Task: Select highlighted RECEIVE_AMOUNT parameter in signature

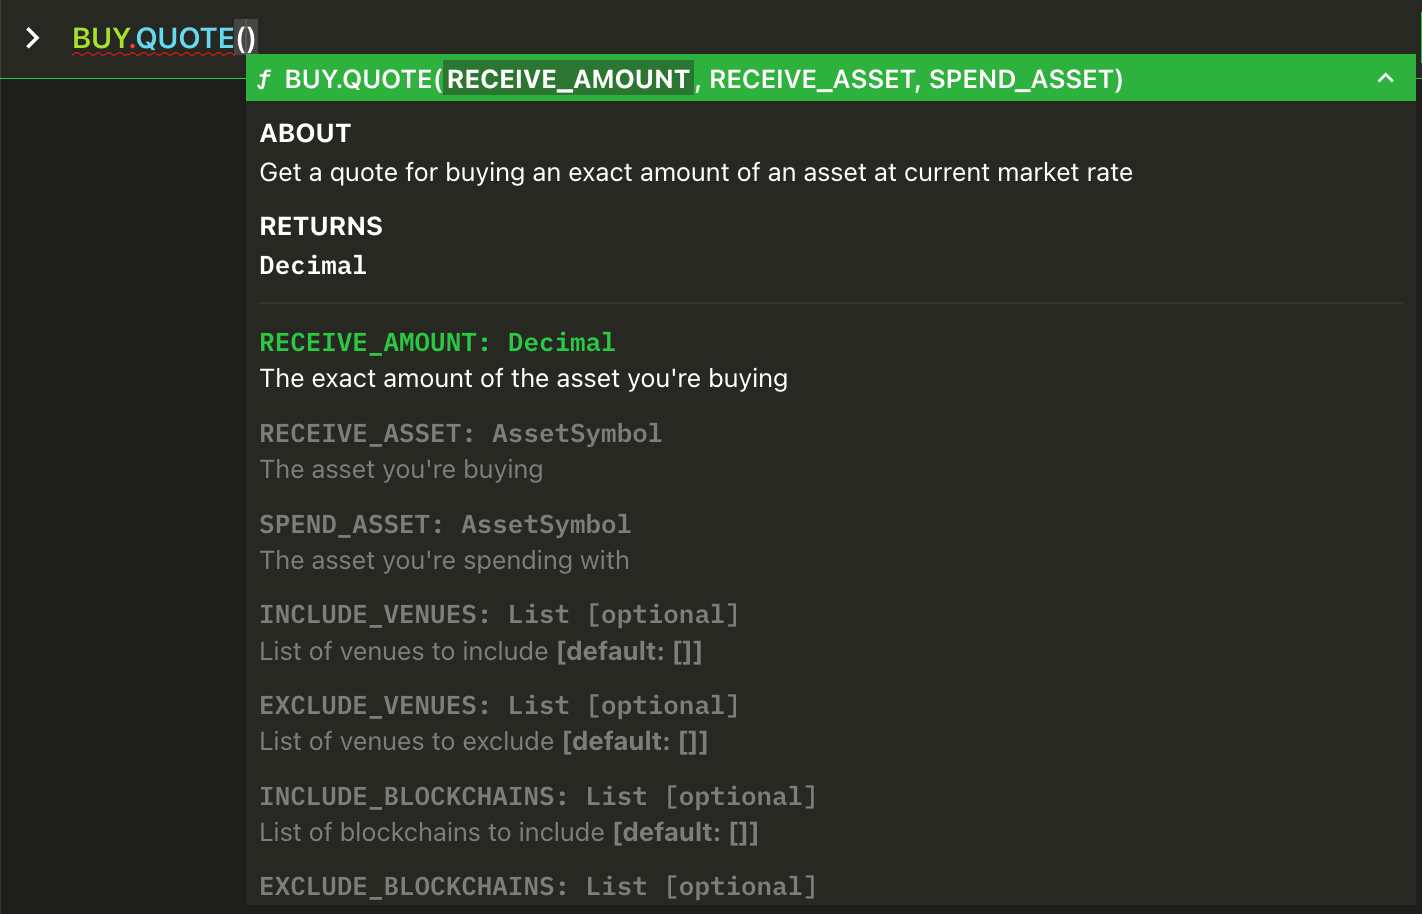Action: [568, 79]
